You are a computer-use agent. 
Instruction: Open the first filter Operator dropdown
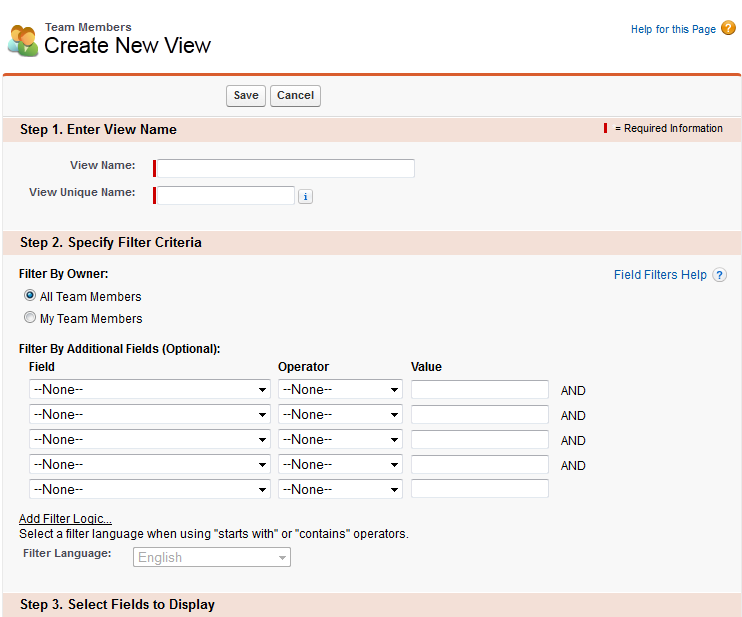click(x=340, y=389)
